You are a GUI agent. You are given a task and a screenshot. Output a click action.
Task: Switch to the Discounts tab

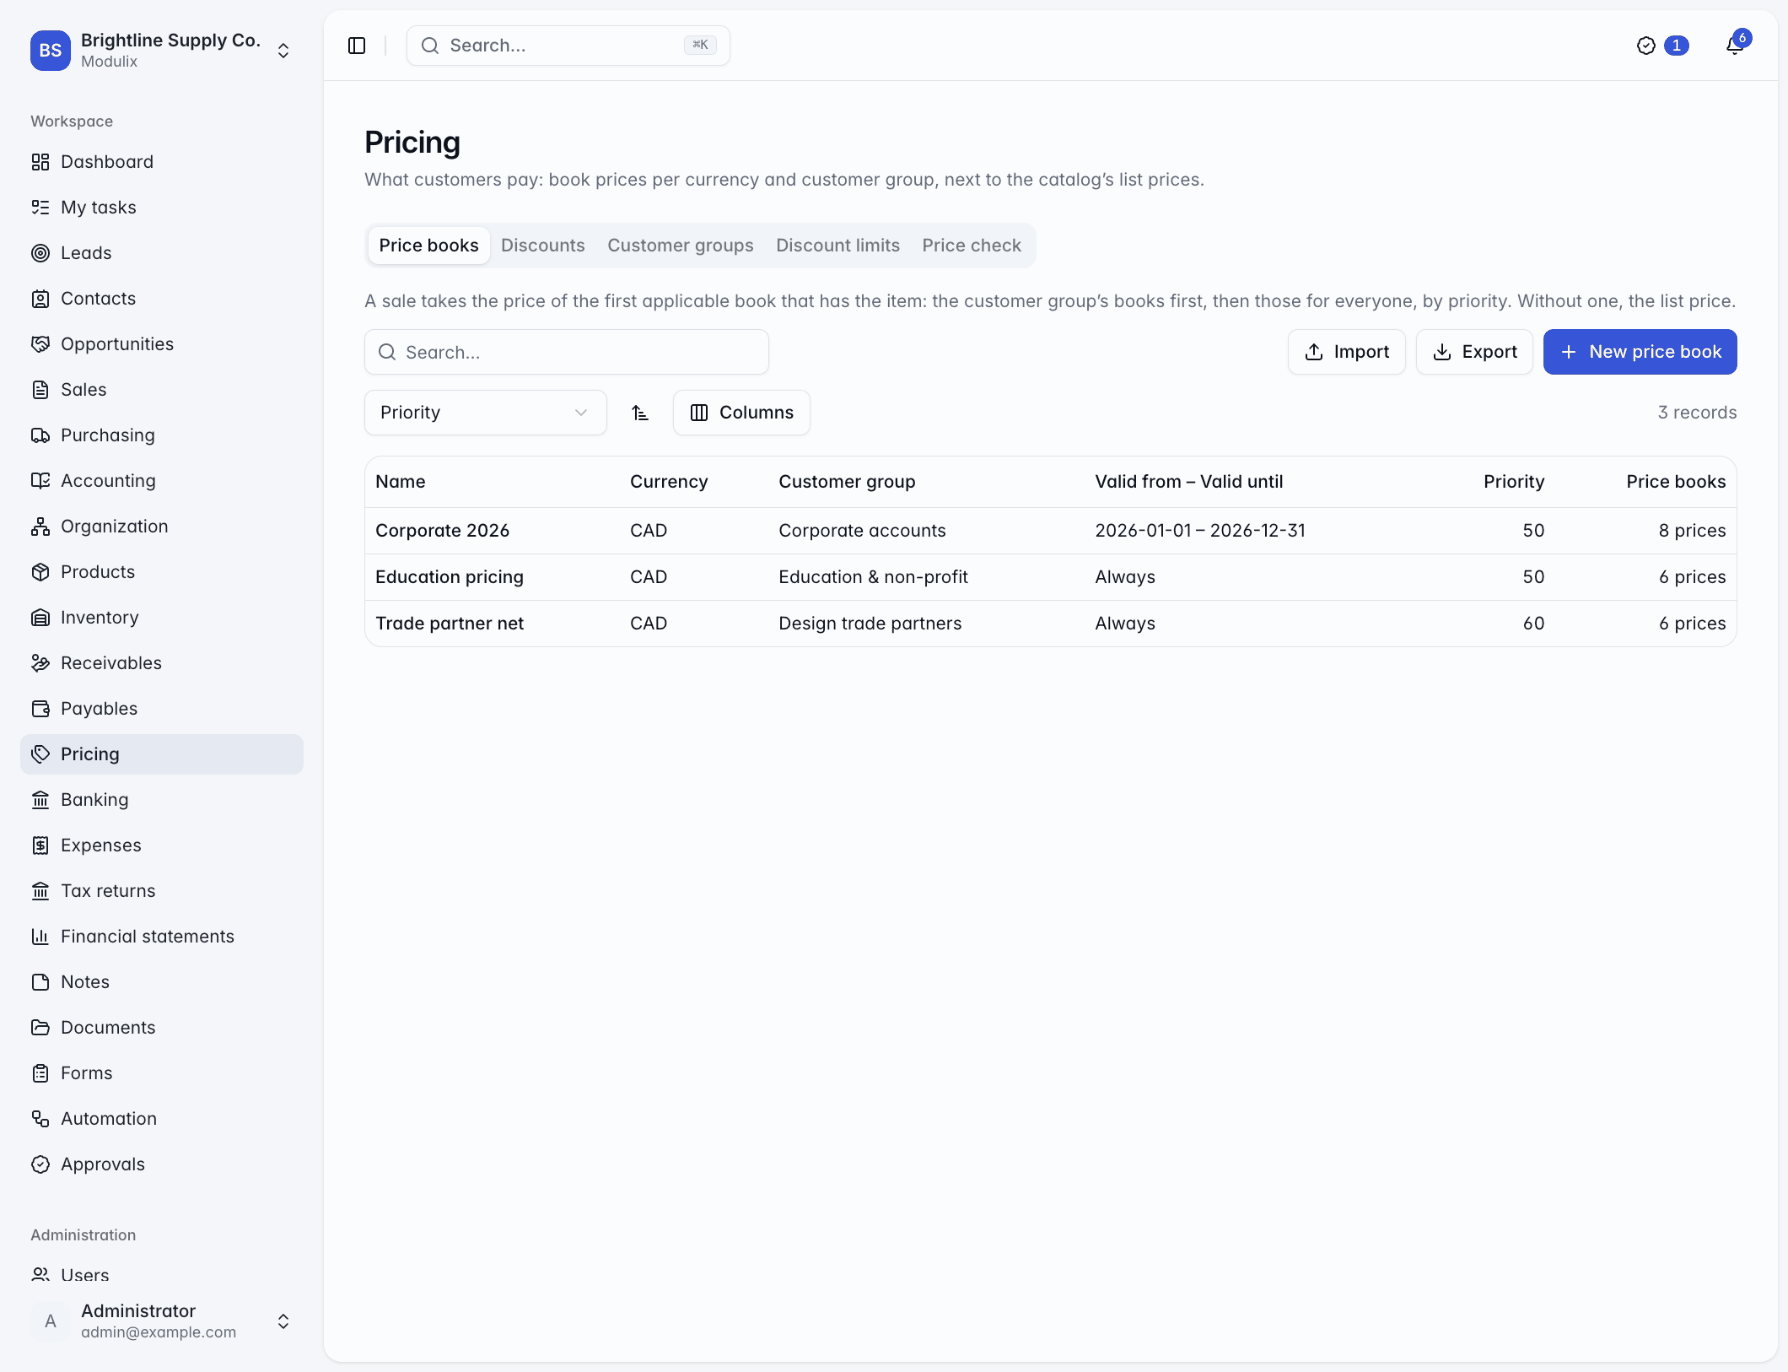point(543,246)
